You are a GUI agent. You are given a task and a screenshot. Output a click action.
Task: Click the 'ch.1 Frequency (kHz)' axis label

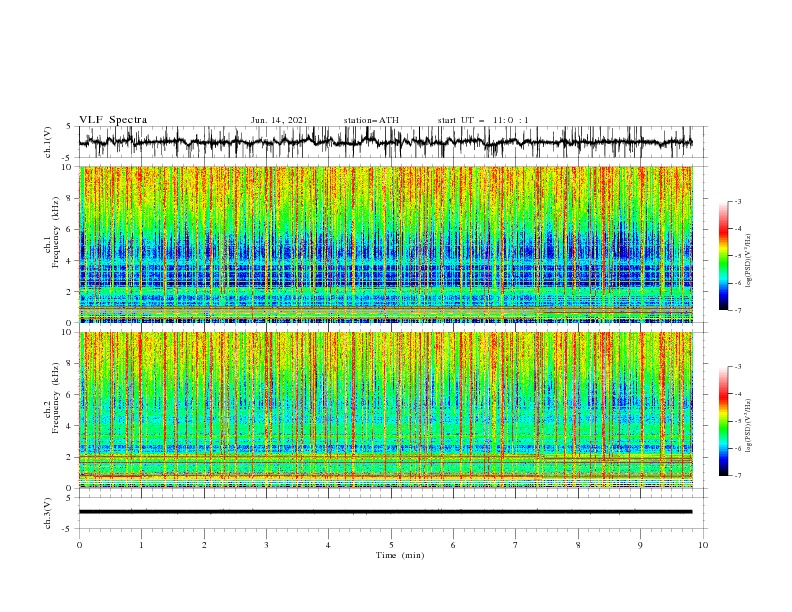(x=52, y=232)
